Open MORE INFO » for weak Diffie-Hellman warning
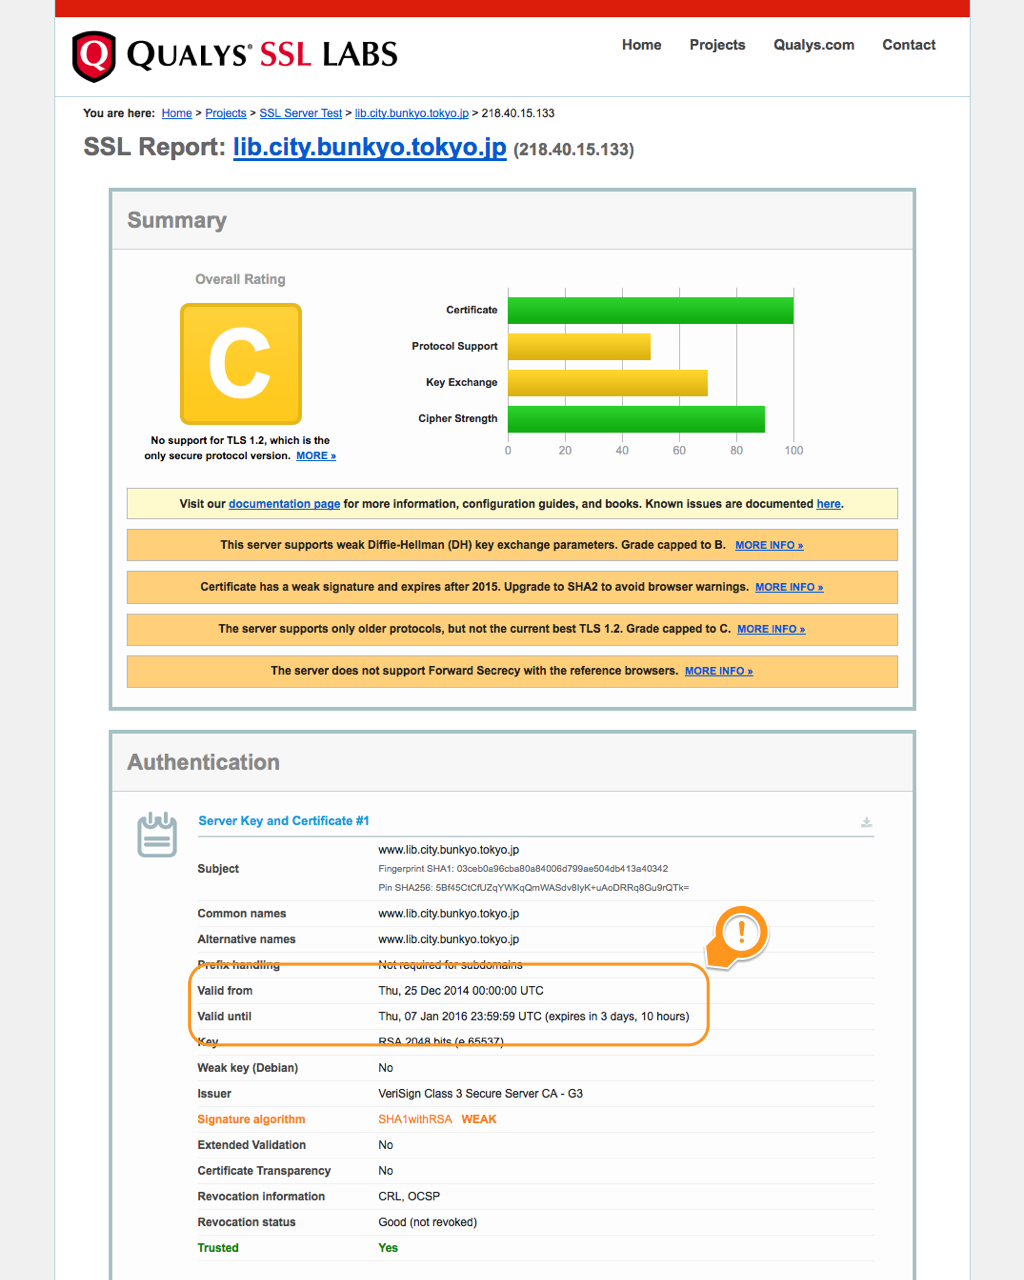1024x1280 pixels. pyautogui.click(x=769, y=546)
